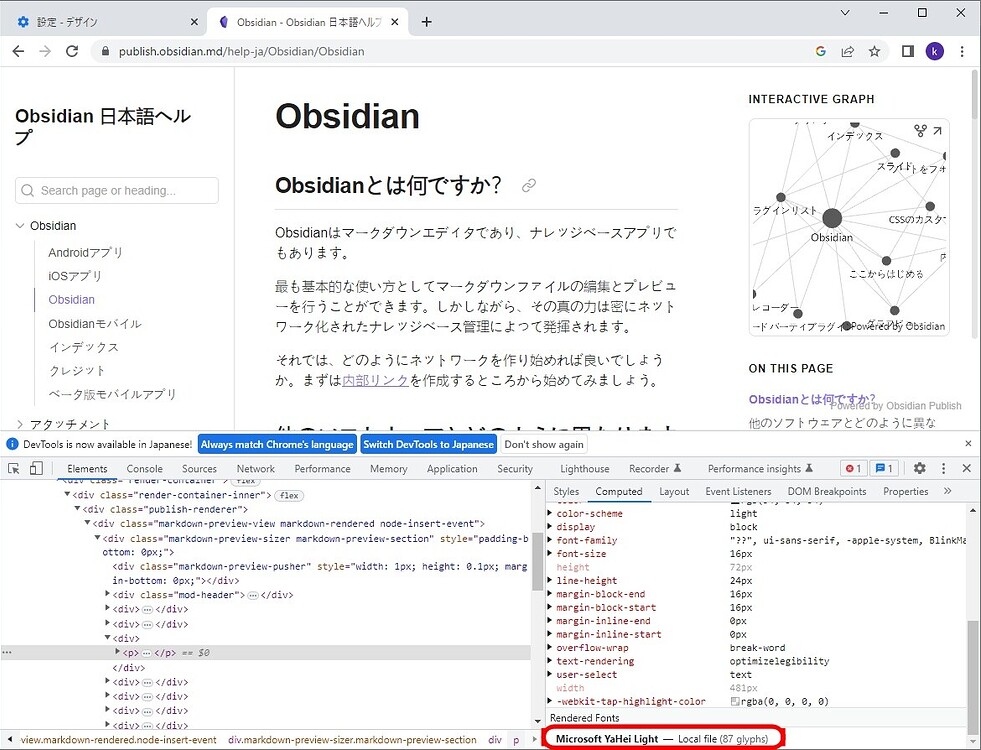
Task: Bookmark the page with the star icon
Action: click(x=874, y=51)
